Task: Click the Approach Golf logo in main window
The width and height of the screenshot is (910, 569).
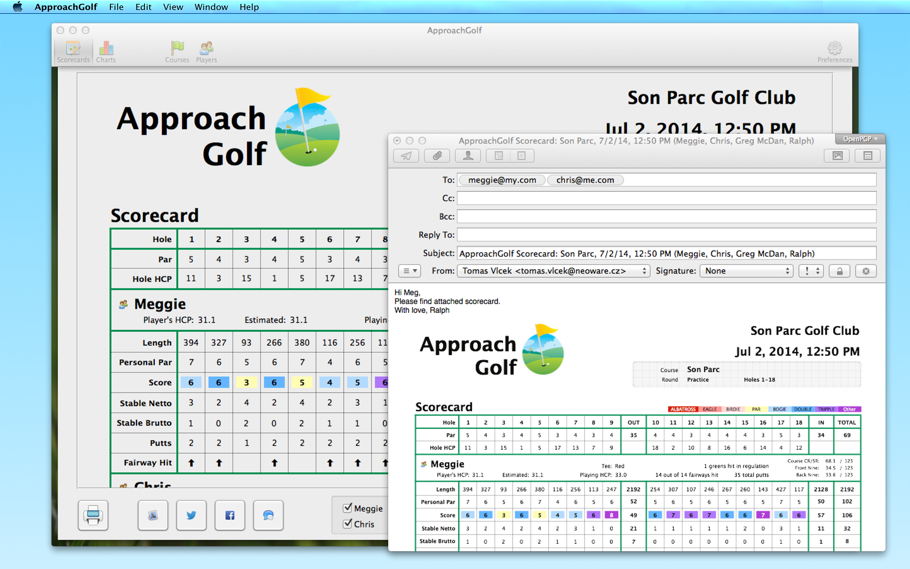Action: click(x=229, y=129)
